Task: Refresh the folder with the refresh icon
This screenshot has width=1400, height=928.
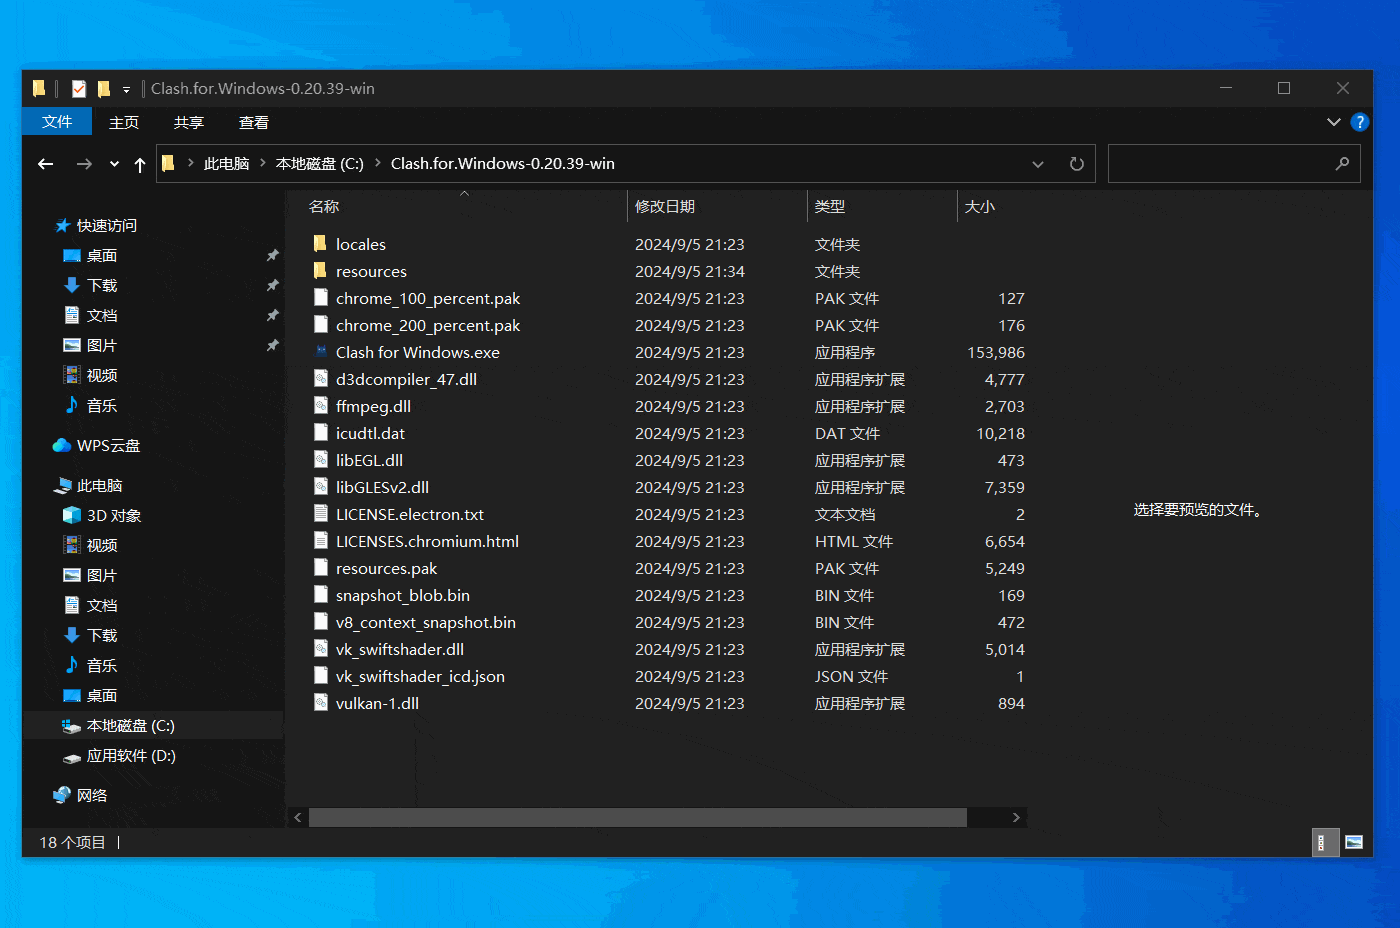Action: [x=1076, y=163]
